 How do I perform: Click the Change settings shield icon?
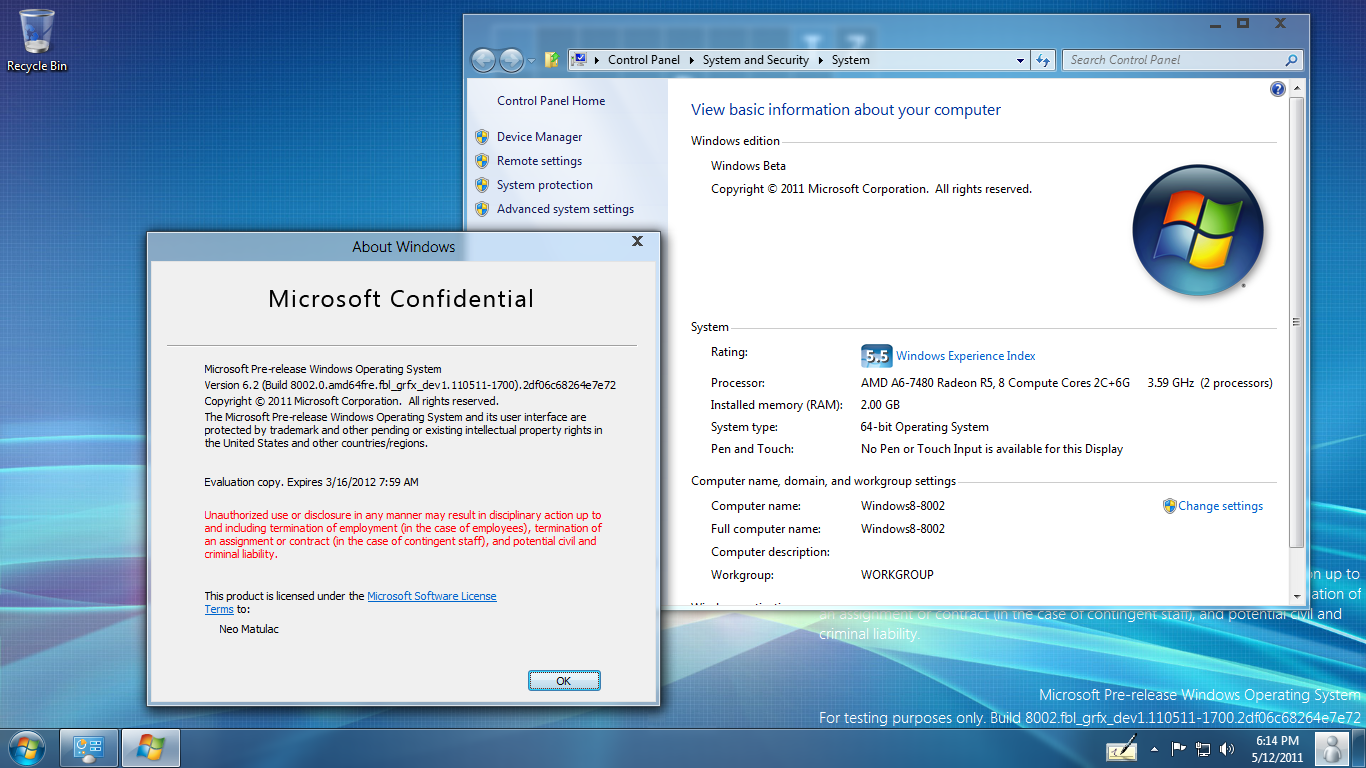tap(1168, 506)
